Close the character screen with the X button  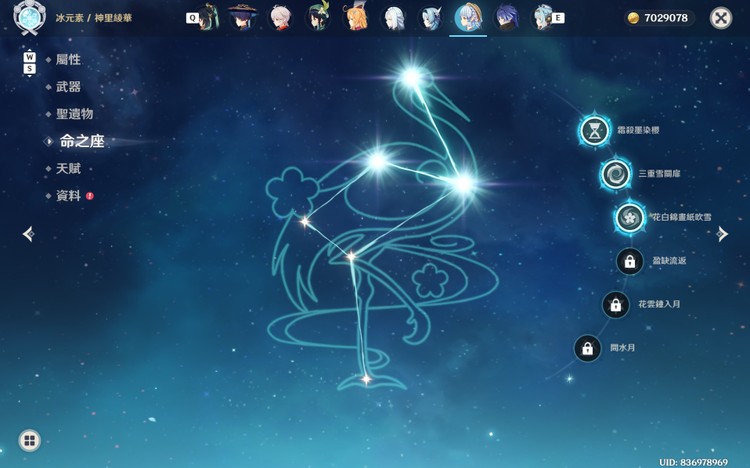tap(721, 19)
